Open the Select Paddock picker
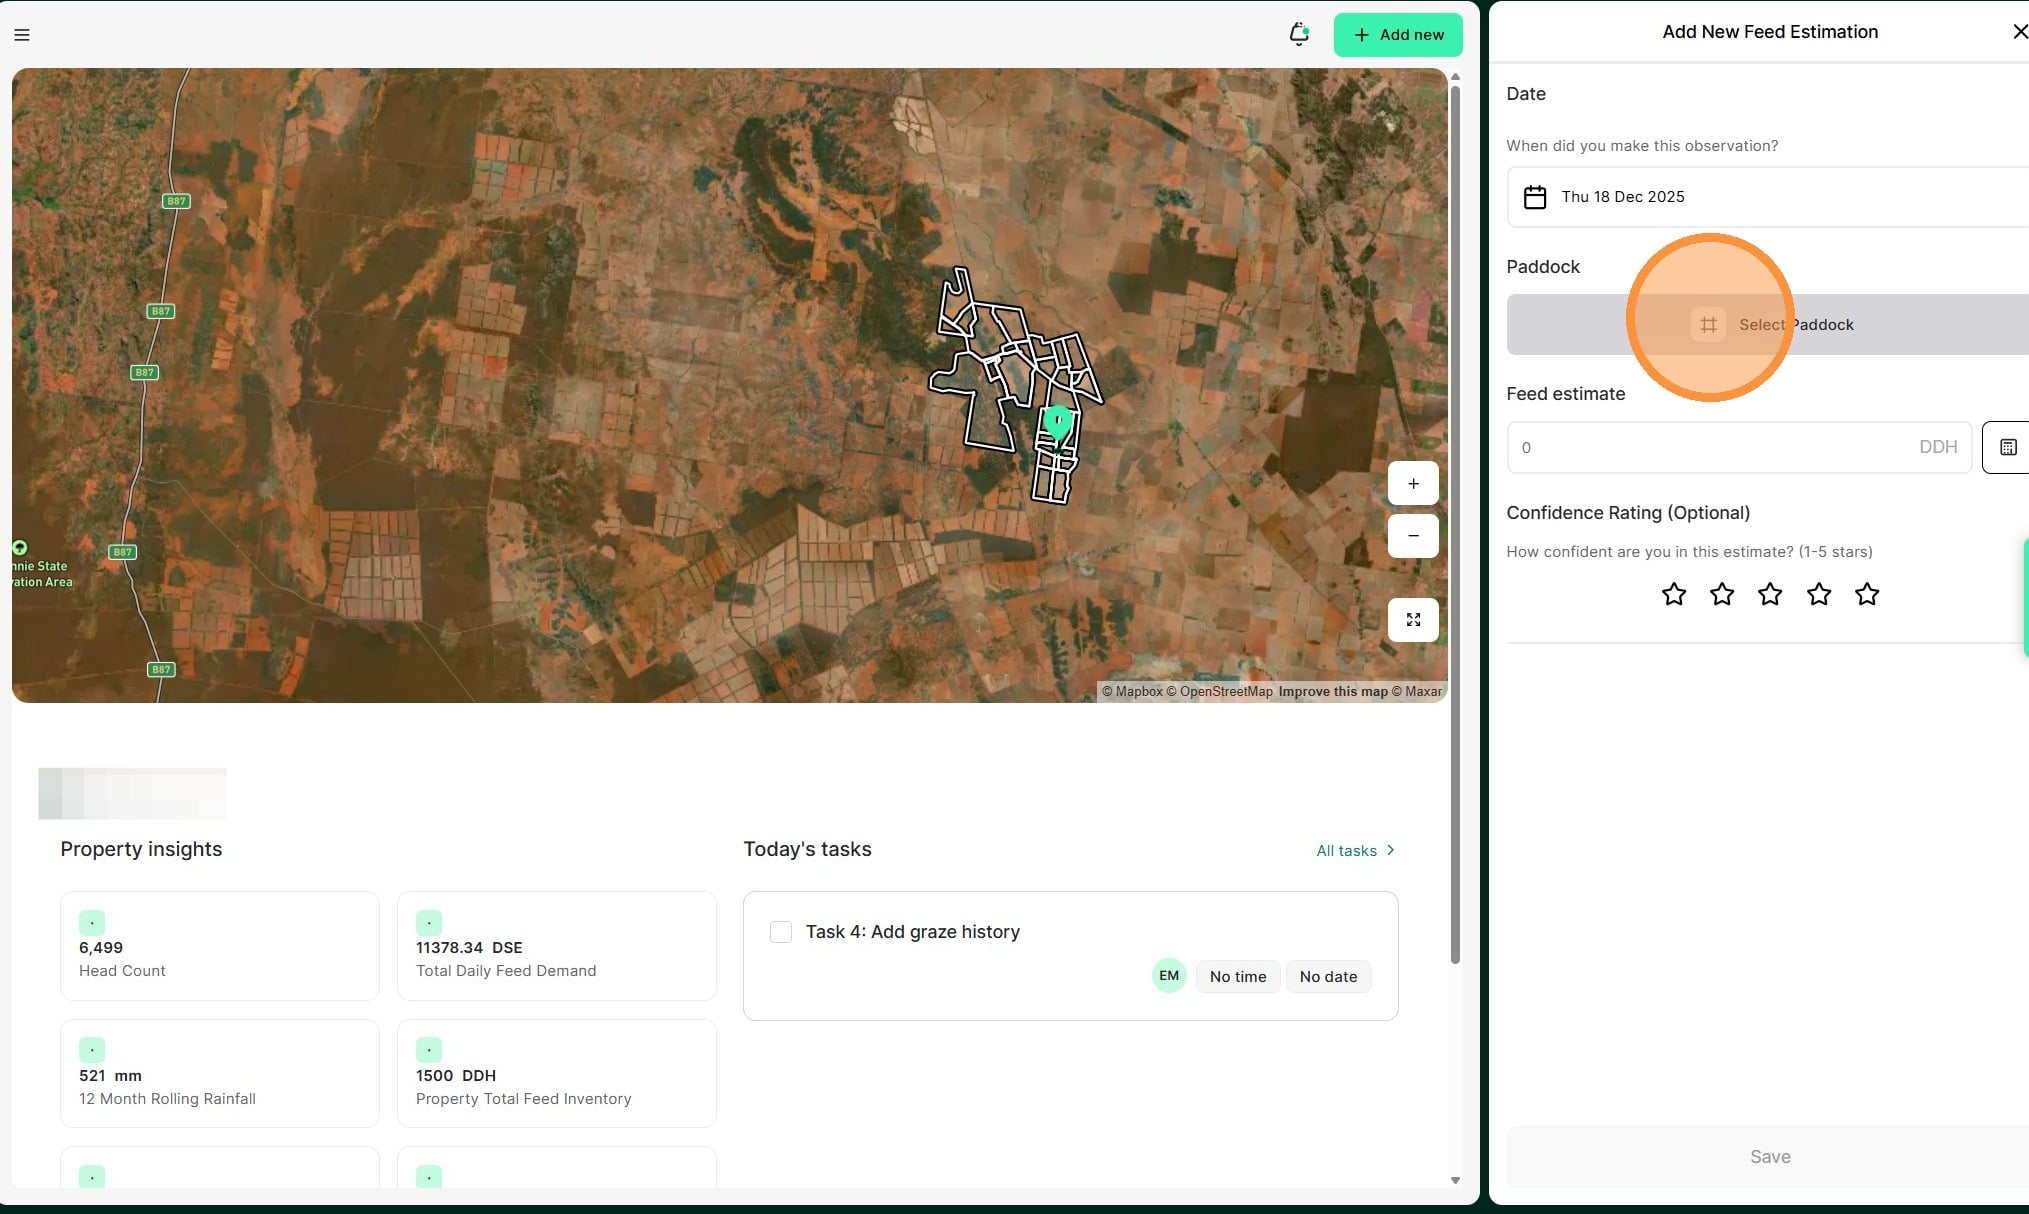This screenshot has width=2029, height=1214. pyautogui.click(x=1770, y=325)
